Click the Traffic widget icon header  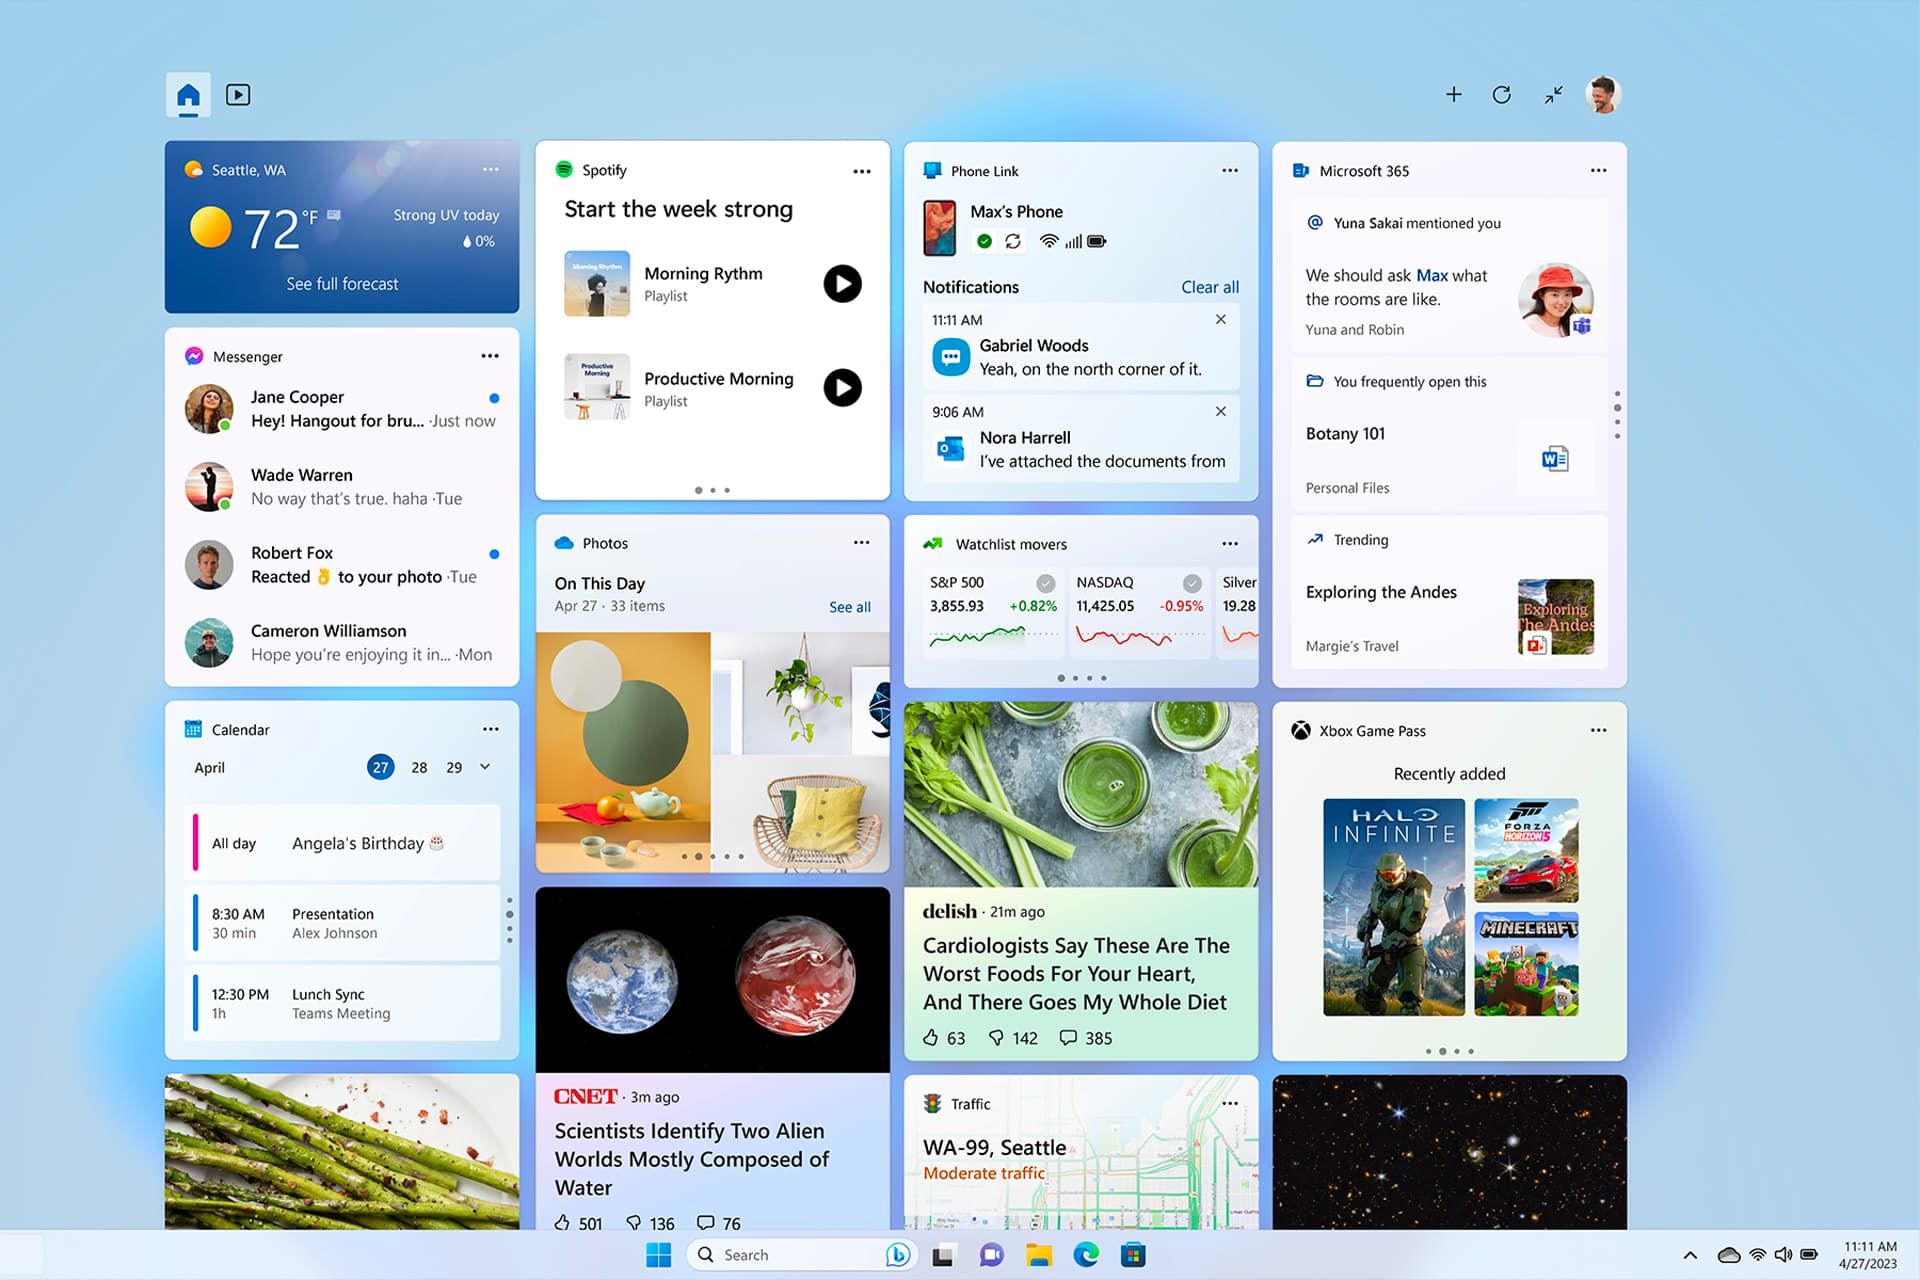tap(930, 1100)
